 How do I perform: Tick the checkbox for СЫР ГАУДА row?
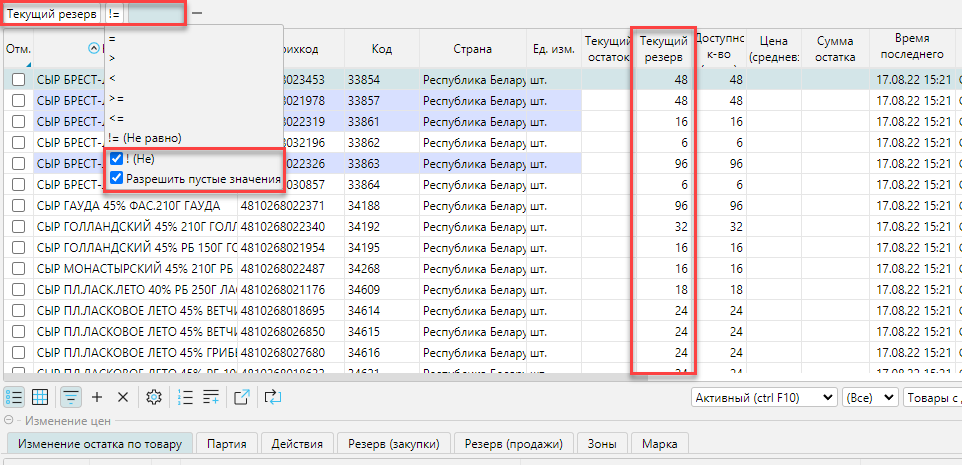(18, 205)
